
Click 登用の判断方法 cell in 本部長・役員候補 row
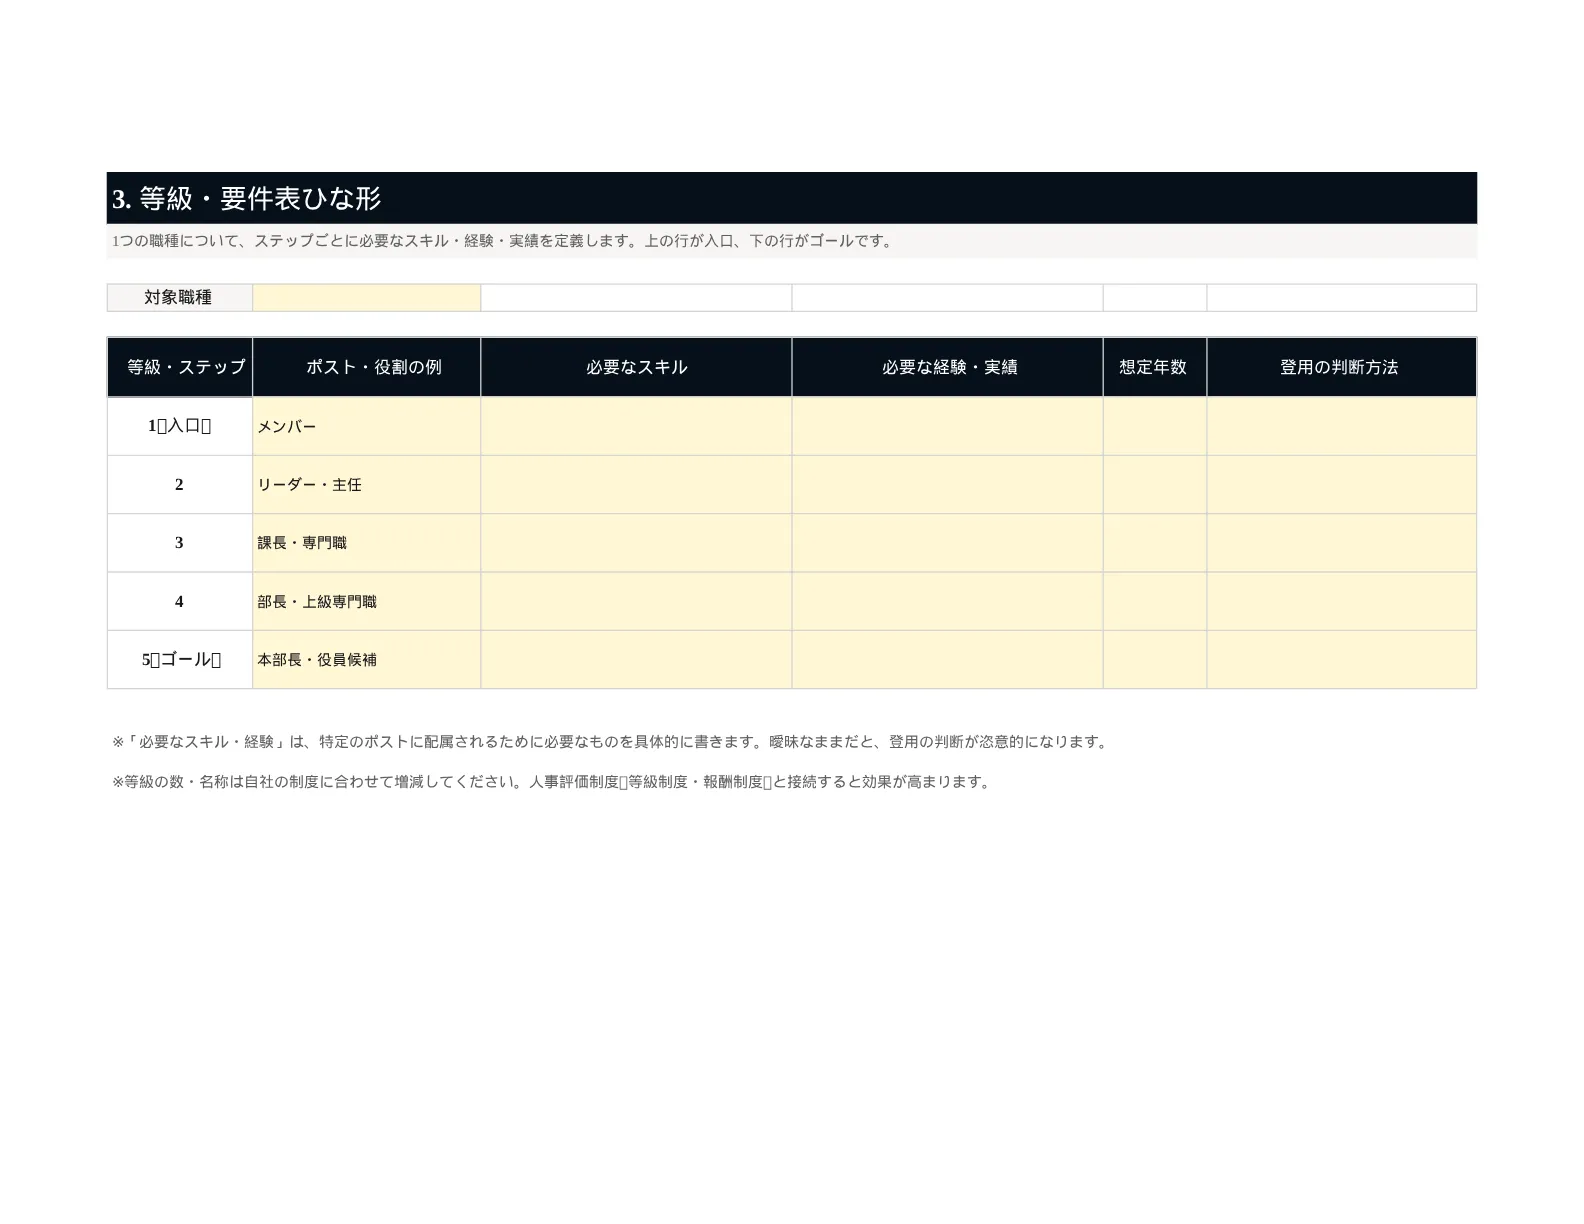click(x=1341, y=660)
